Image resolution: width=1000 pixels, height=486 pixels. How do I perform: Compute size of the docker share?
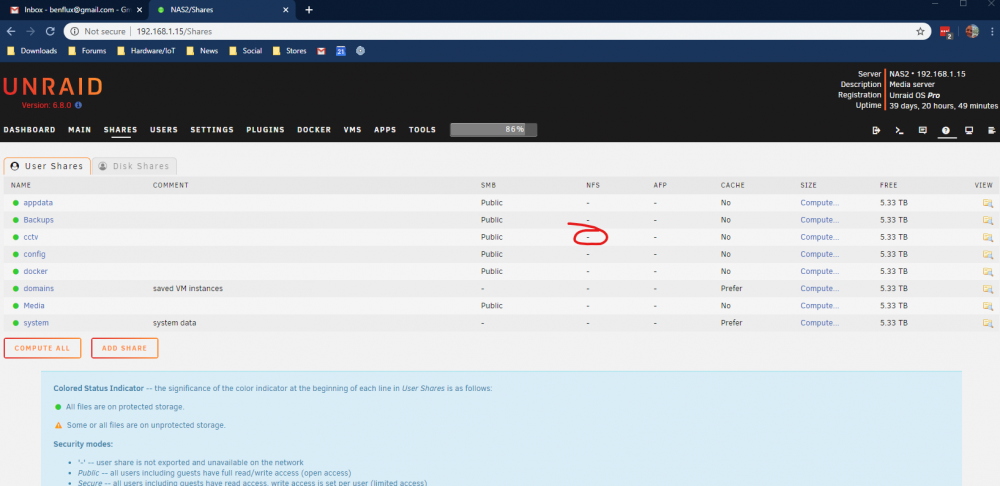tap(820, 272)
